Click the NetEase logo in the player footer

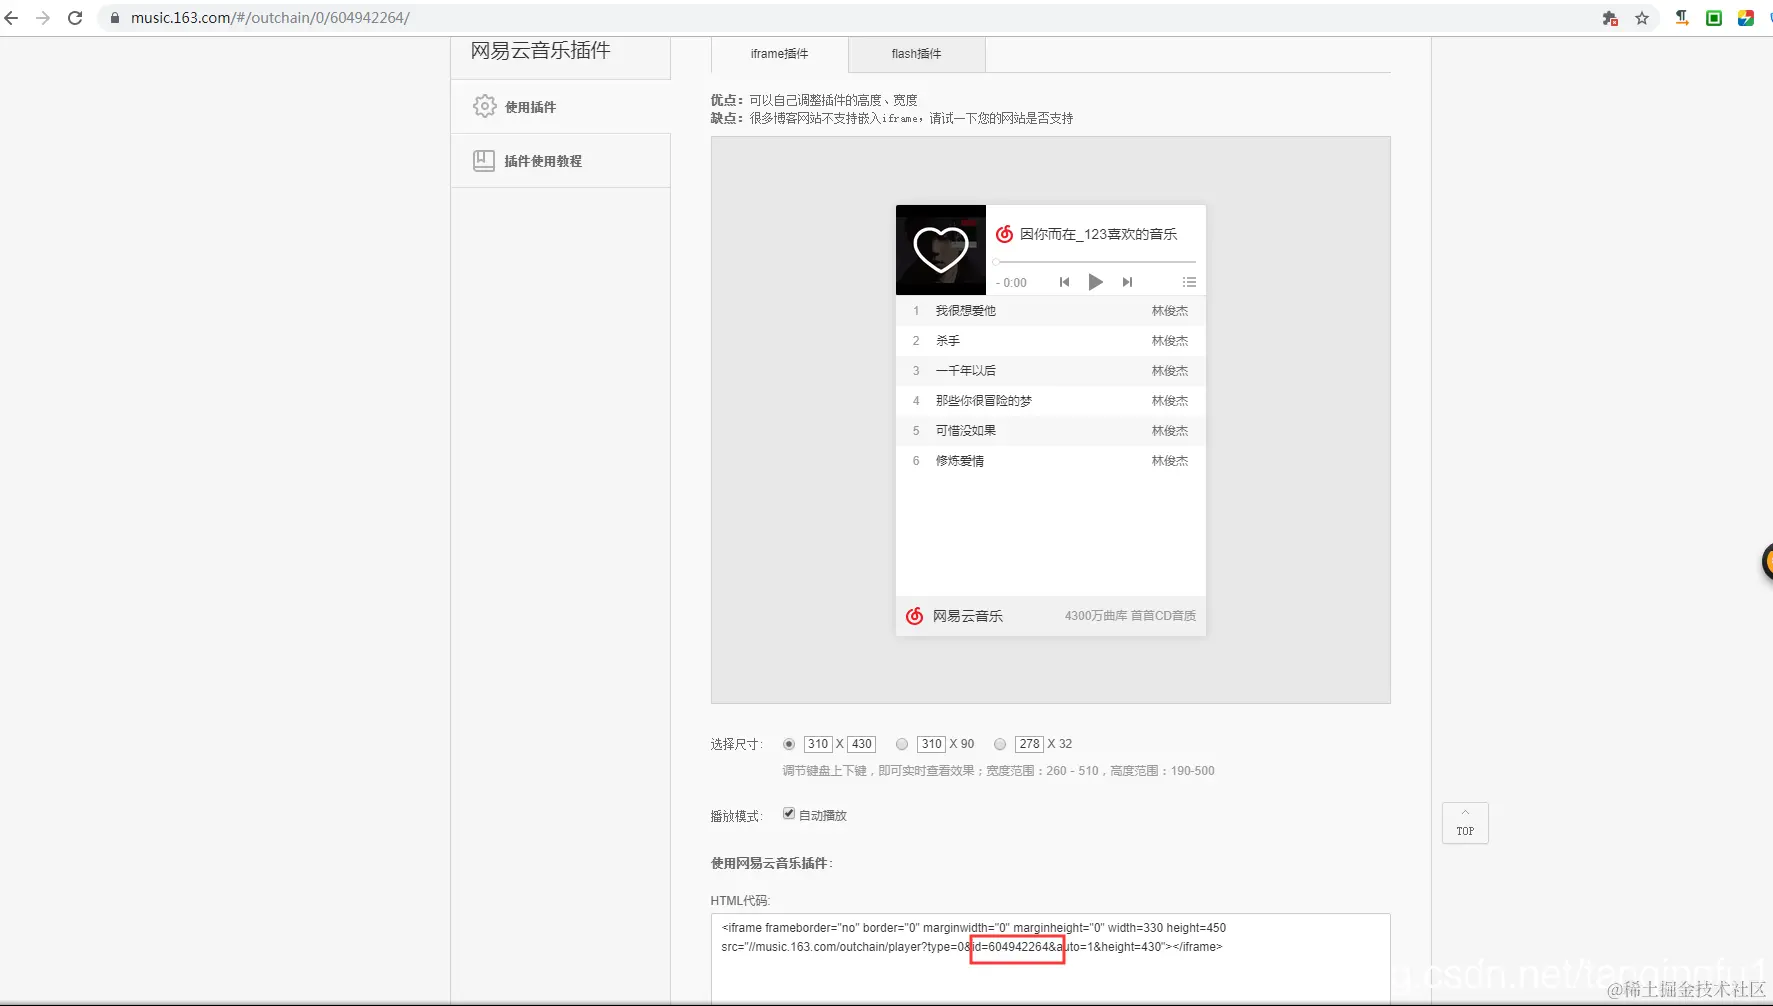(914, 616)
